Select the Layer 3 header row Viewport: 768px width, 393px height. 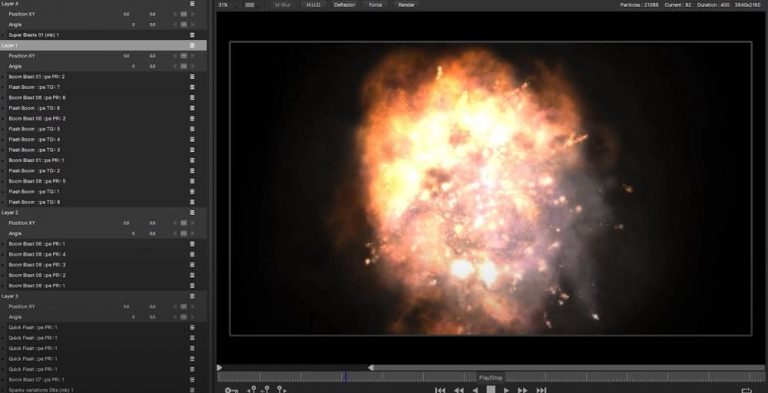(x=103, y=296)
